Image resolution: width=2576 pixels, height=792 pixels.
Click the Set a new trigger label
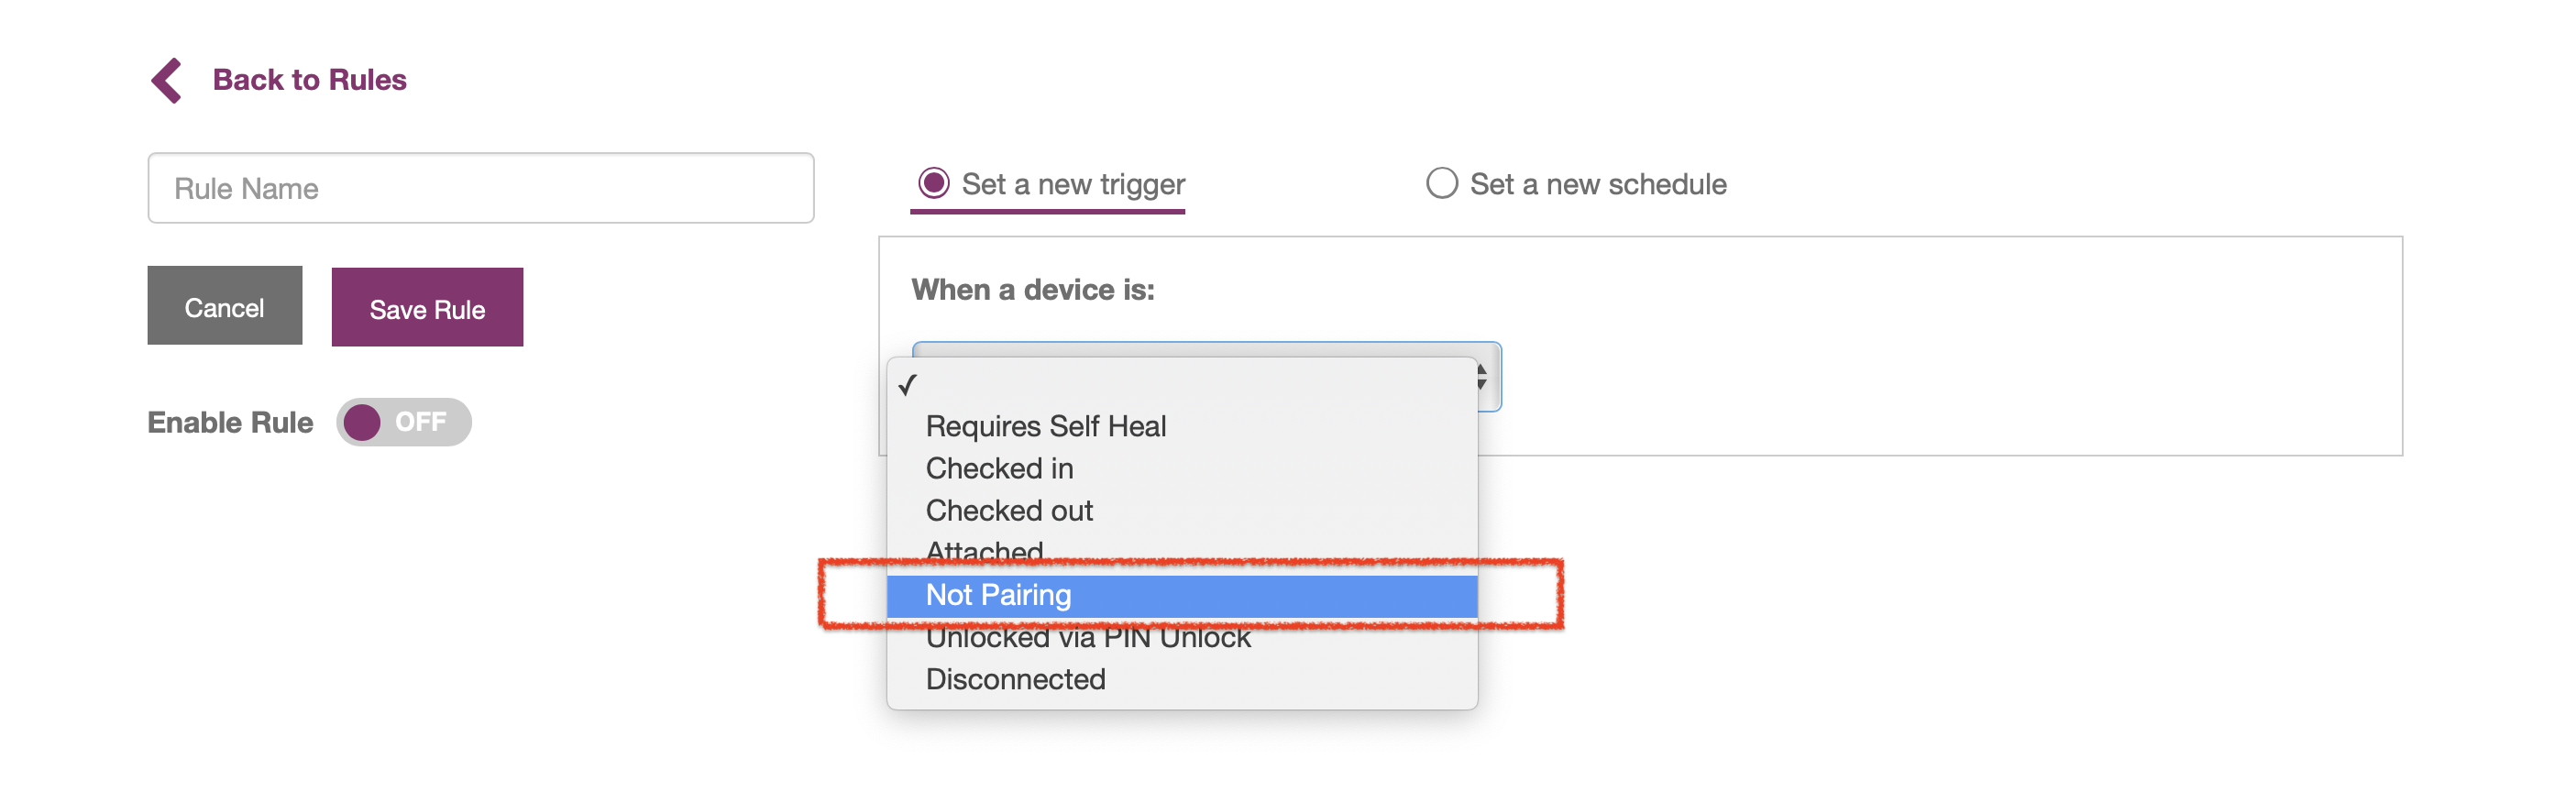(x=1073, y=184)
